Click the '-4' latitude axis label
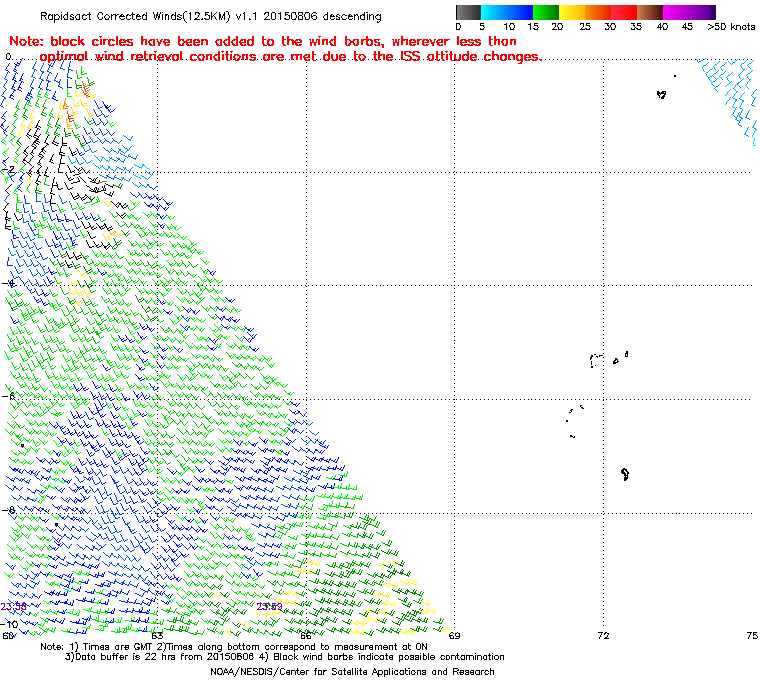The height and width of the screenshot is (688, 760). coord(8,283)
